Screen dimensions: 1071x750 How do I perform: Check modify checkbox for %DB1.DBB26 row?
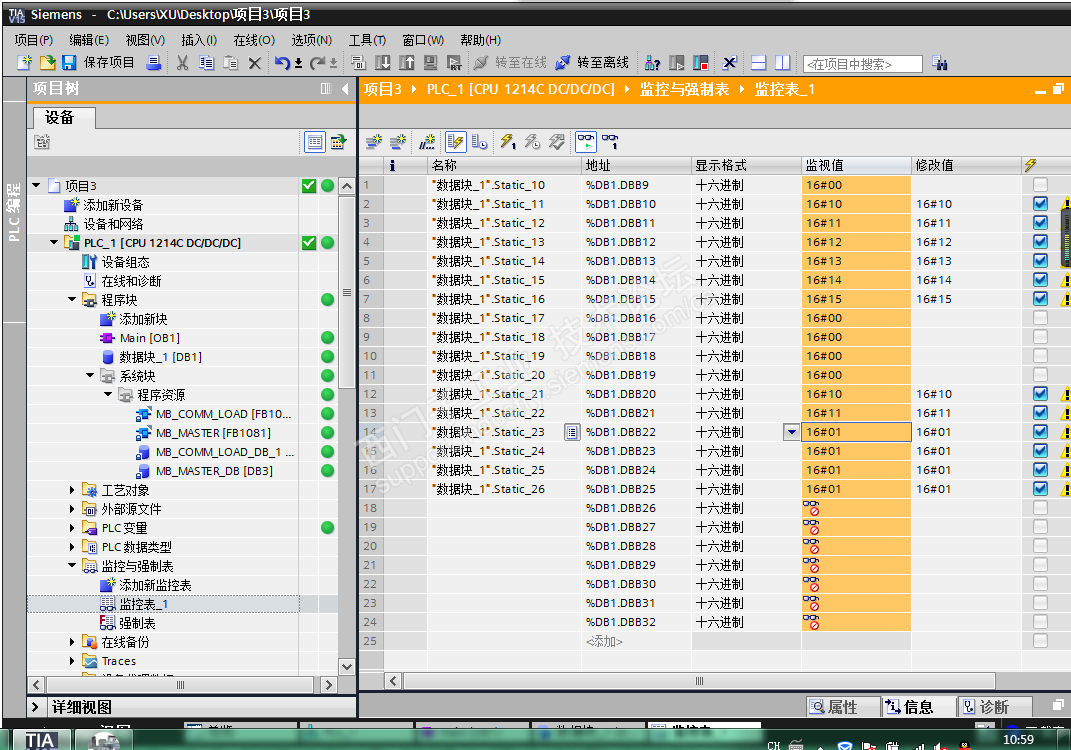pos(1040,508)
